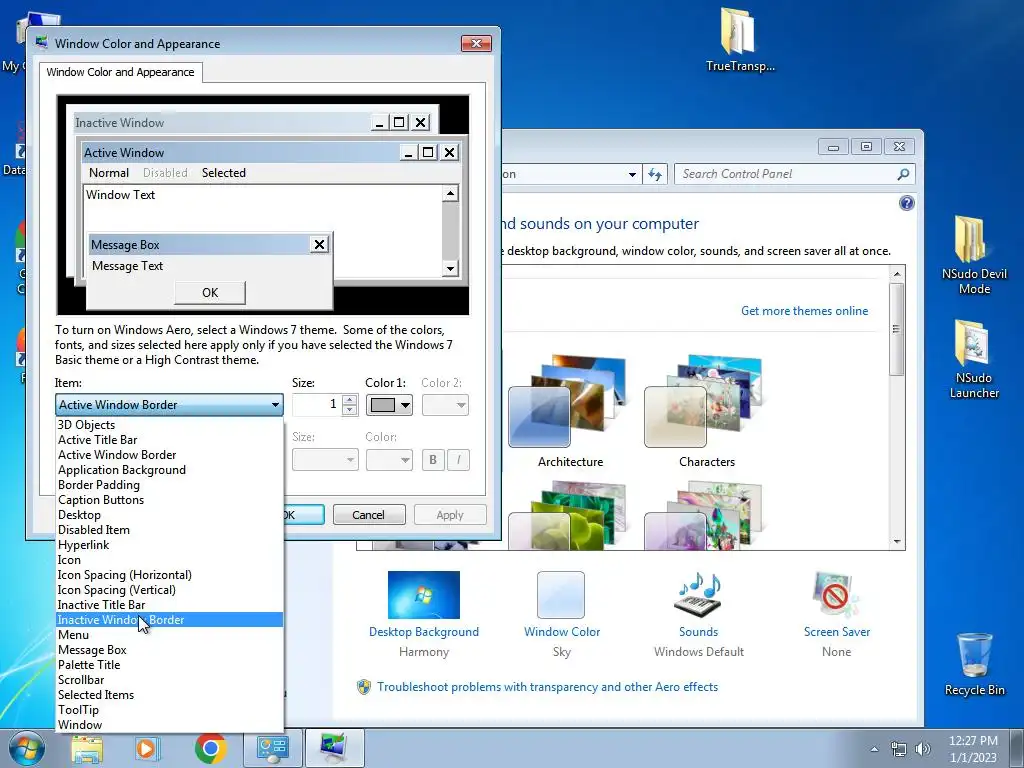Click the Apply button
Screen dimensions: 1024x768
[450, 515]
